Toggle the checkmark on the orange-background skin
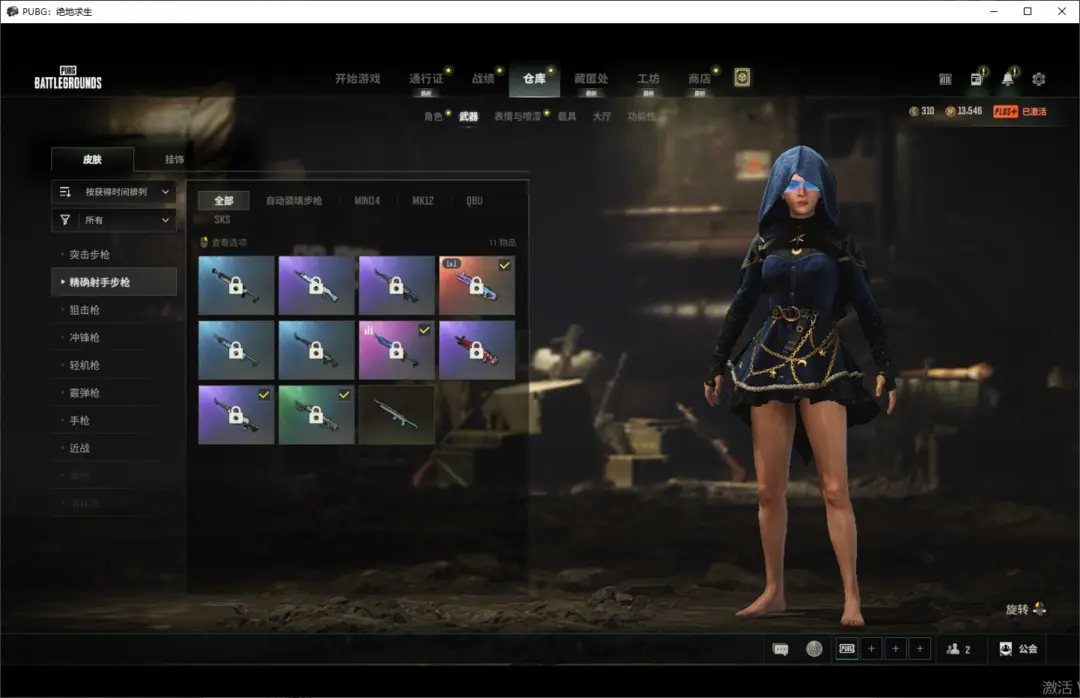The height and width of the screenshot is (698, 1080). tap(505, 265)
